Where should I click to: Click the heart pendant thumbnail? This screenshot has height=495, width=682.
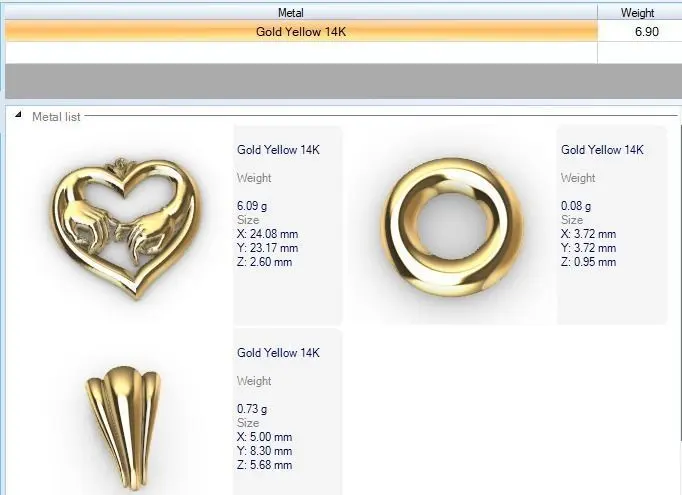coord(127,227)
